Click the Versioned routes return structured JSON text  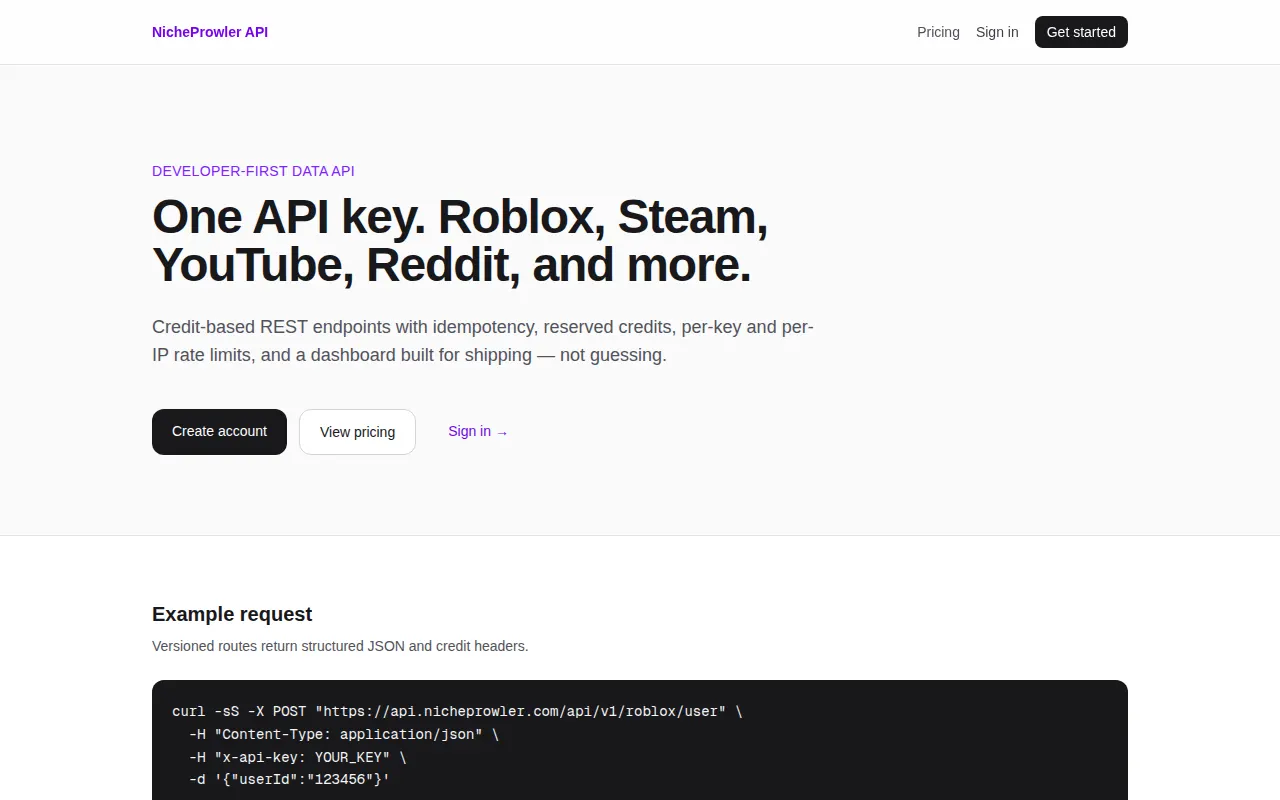pyautogui.click(x=340, y=646)
